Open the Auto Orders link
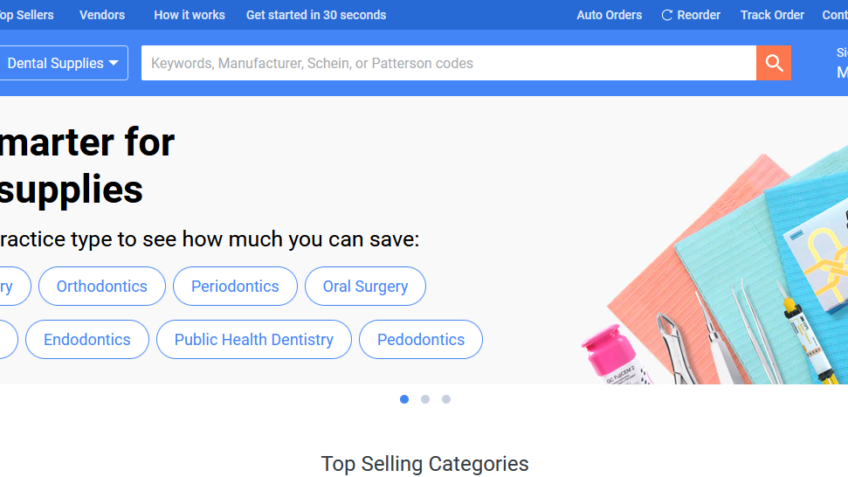The image size is (848, 477). click(x=609, y=15)
